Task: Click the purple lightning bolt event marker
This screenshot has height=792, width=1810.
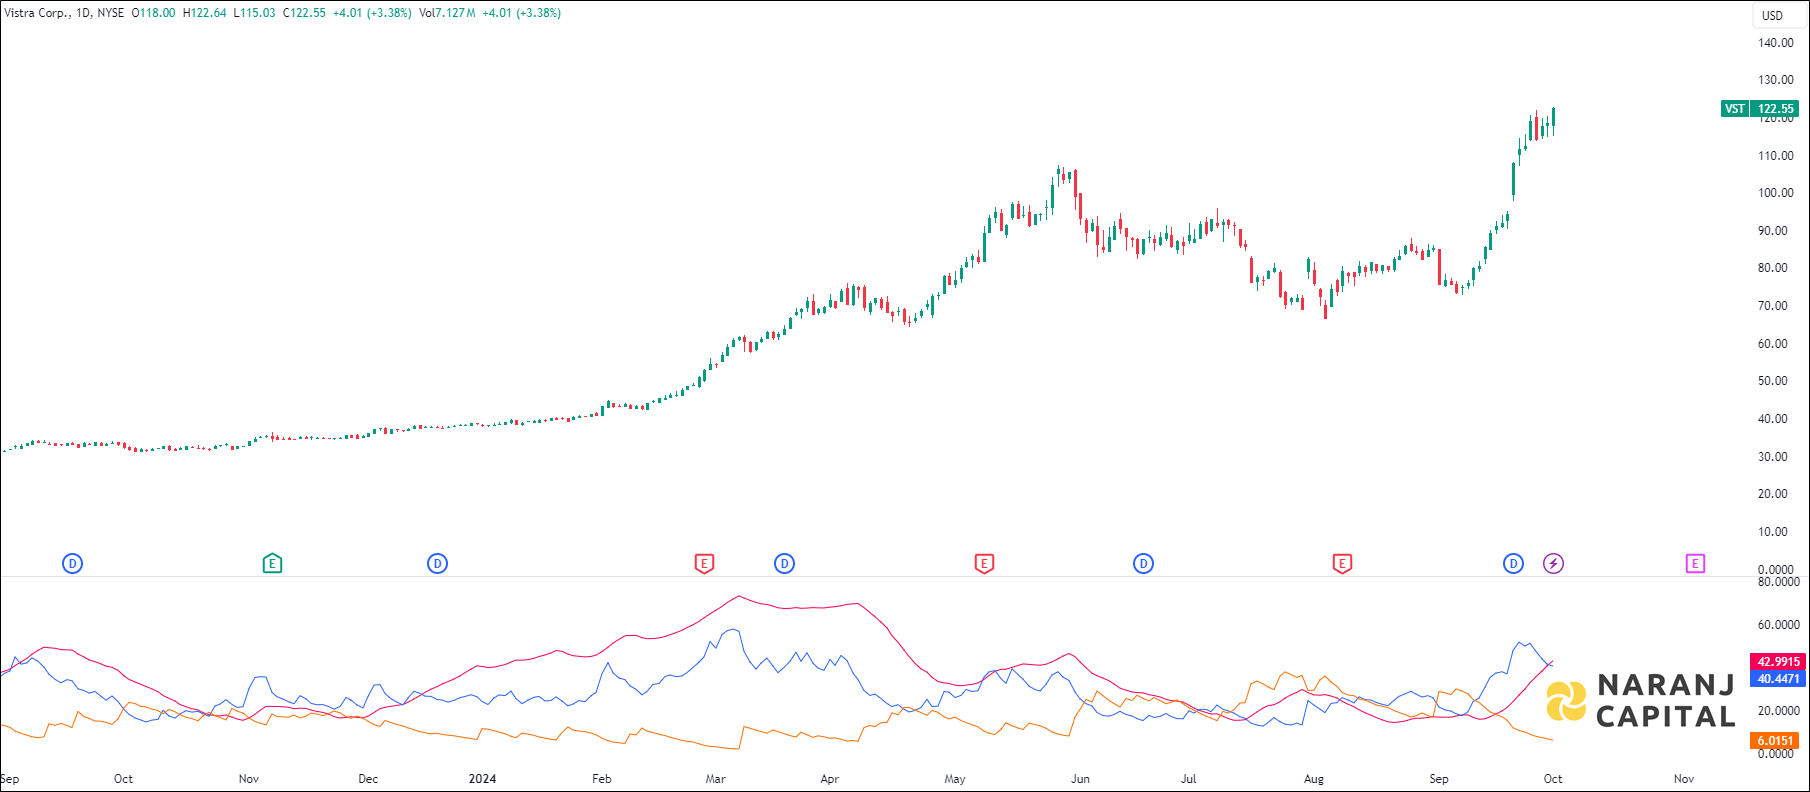Action: click(1553, 564)
